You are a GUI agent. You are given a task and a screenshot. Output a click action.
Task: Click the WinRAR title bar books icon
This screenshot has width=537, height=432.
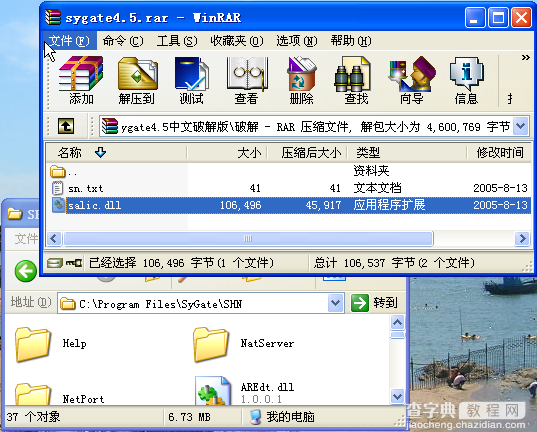pos(53,17)
